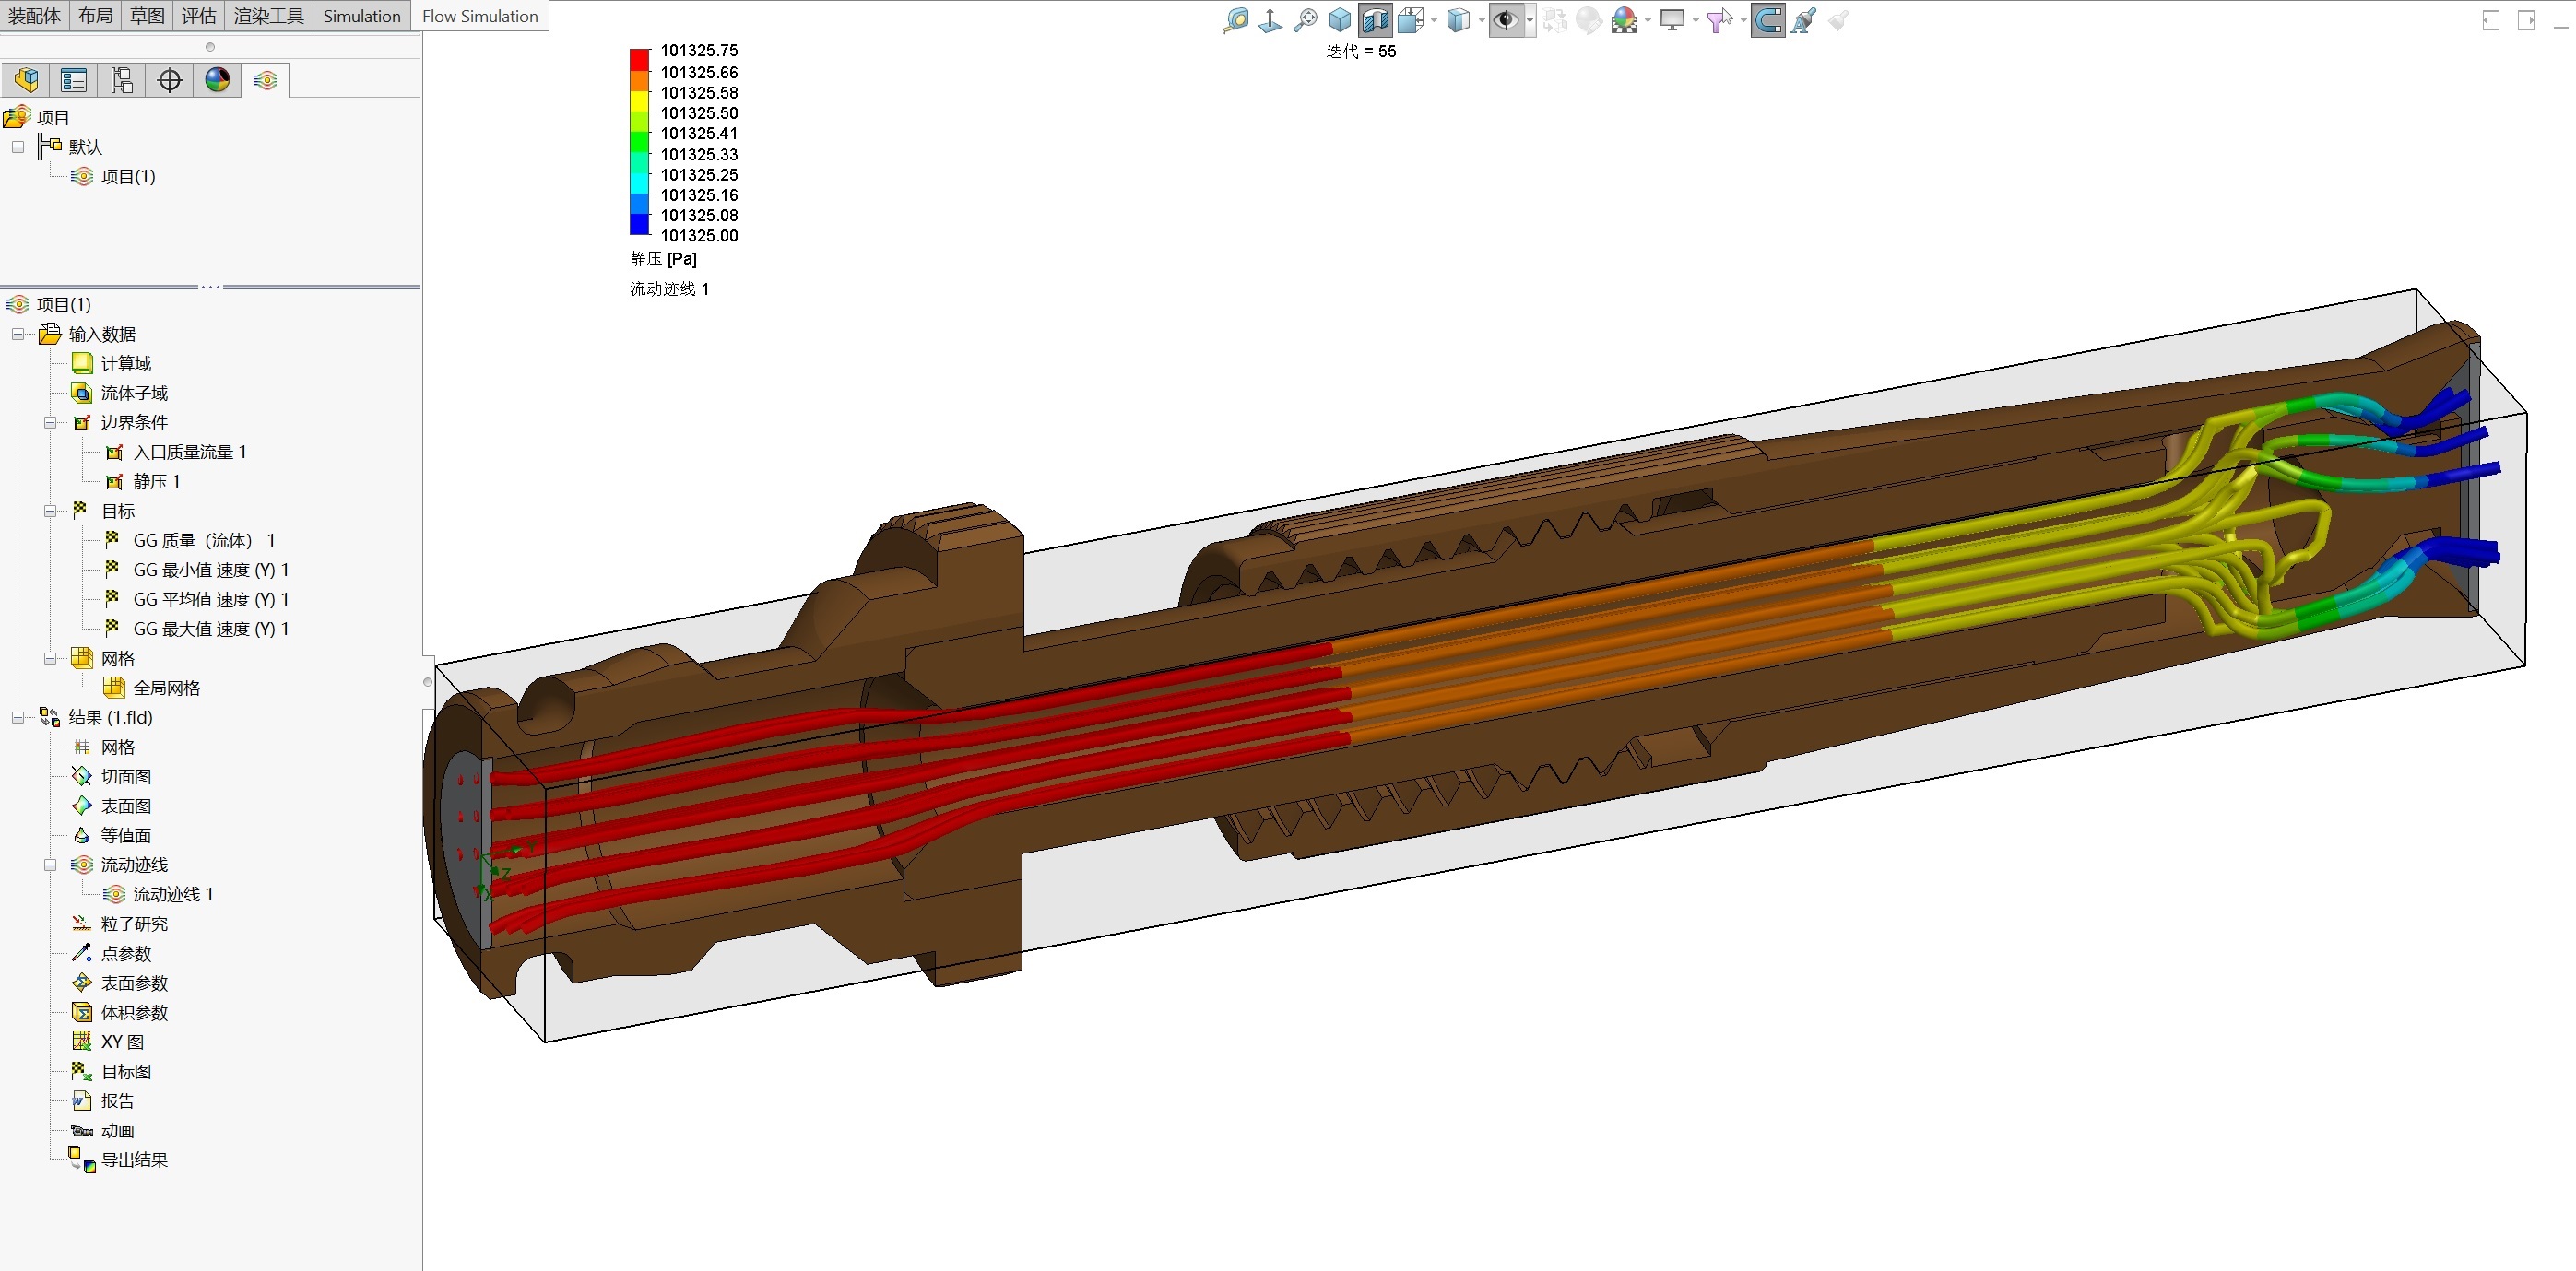Click the DimXpert crosshair tab icon
Image resolution: width=2576 pixels, height=1271 pixels.
[169, 80]
